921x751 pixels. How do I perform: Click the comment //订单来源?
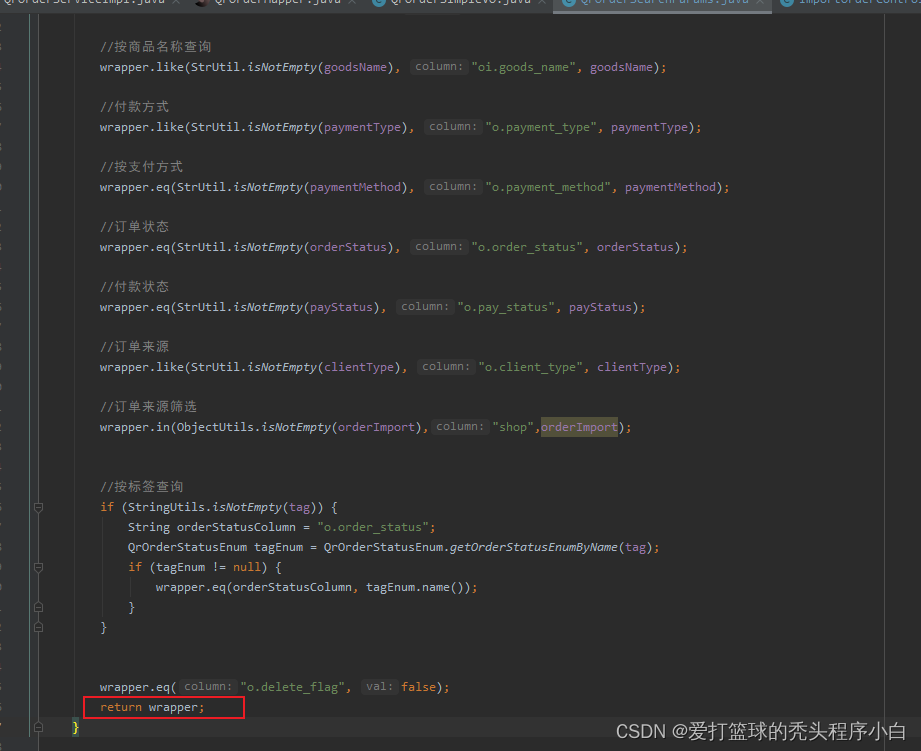click(x=135, y=346)
